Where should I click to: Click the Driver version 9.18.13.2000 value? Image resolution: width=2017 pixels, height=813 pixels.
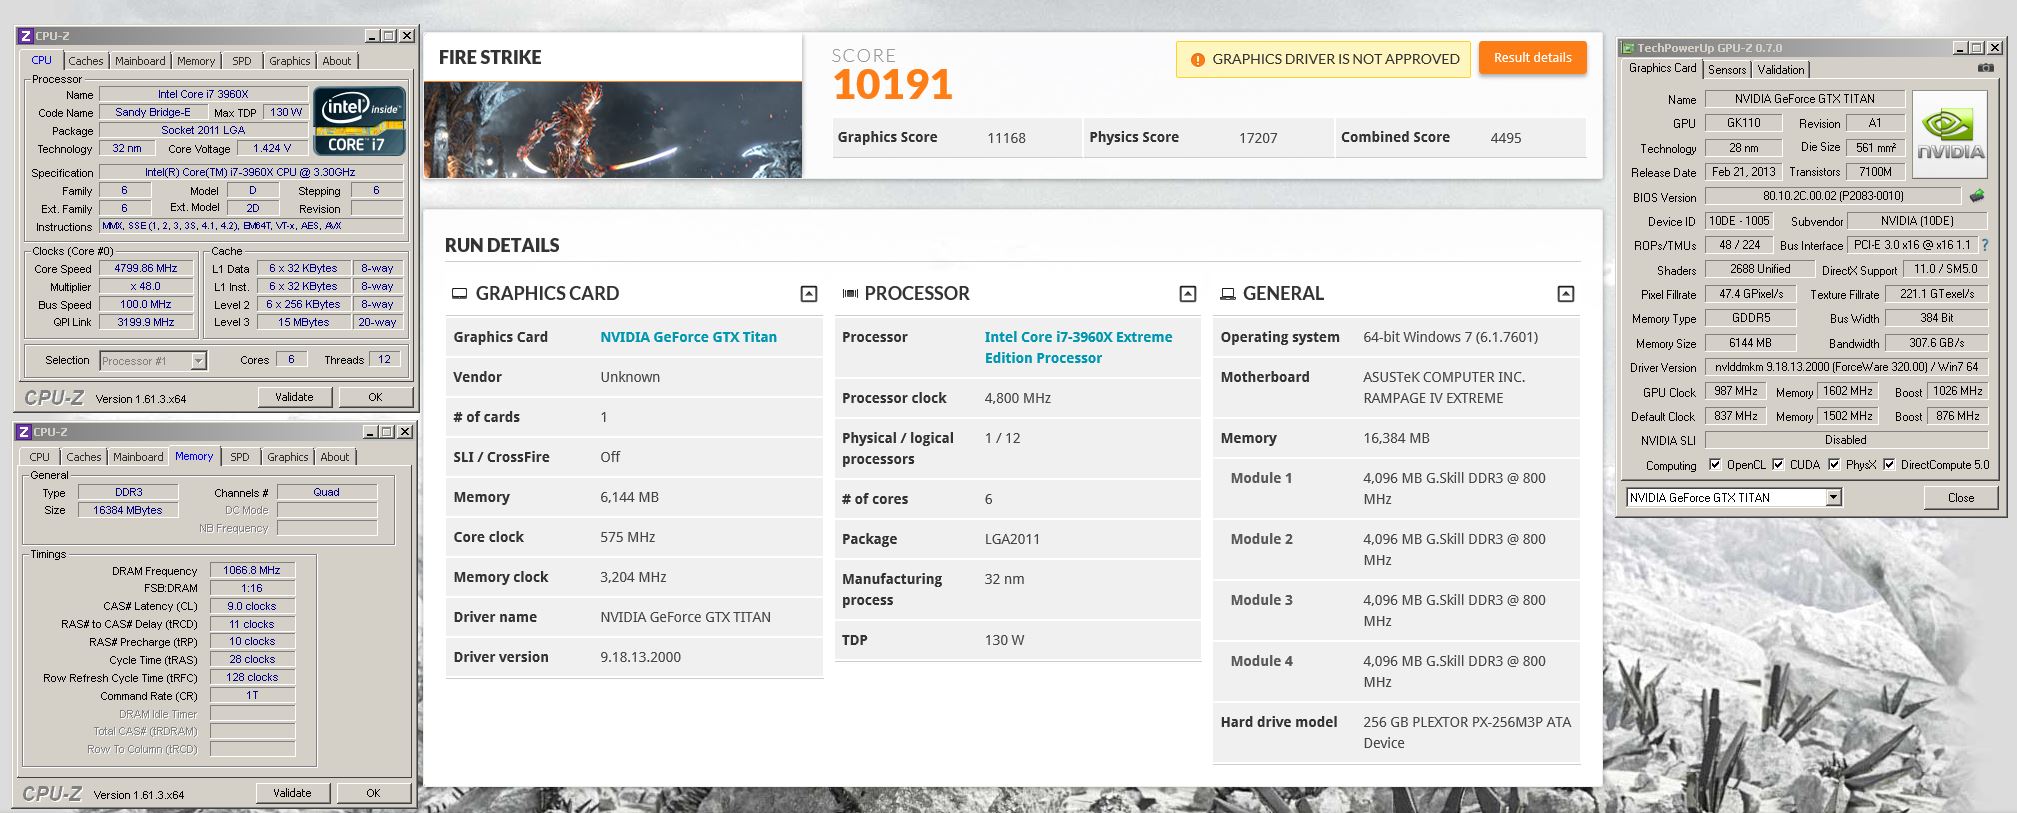point(640,657)
